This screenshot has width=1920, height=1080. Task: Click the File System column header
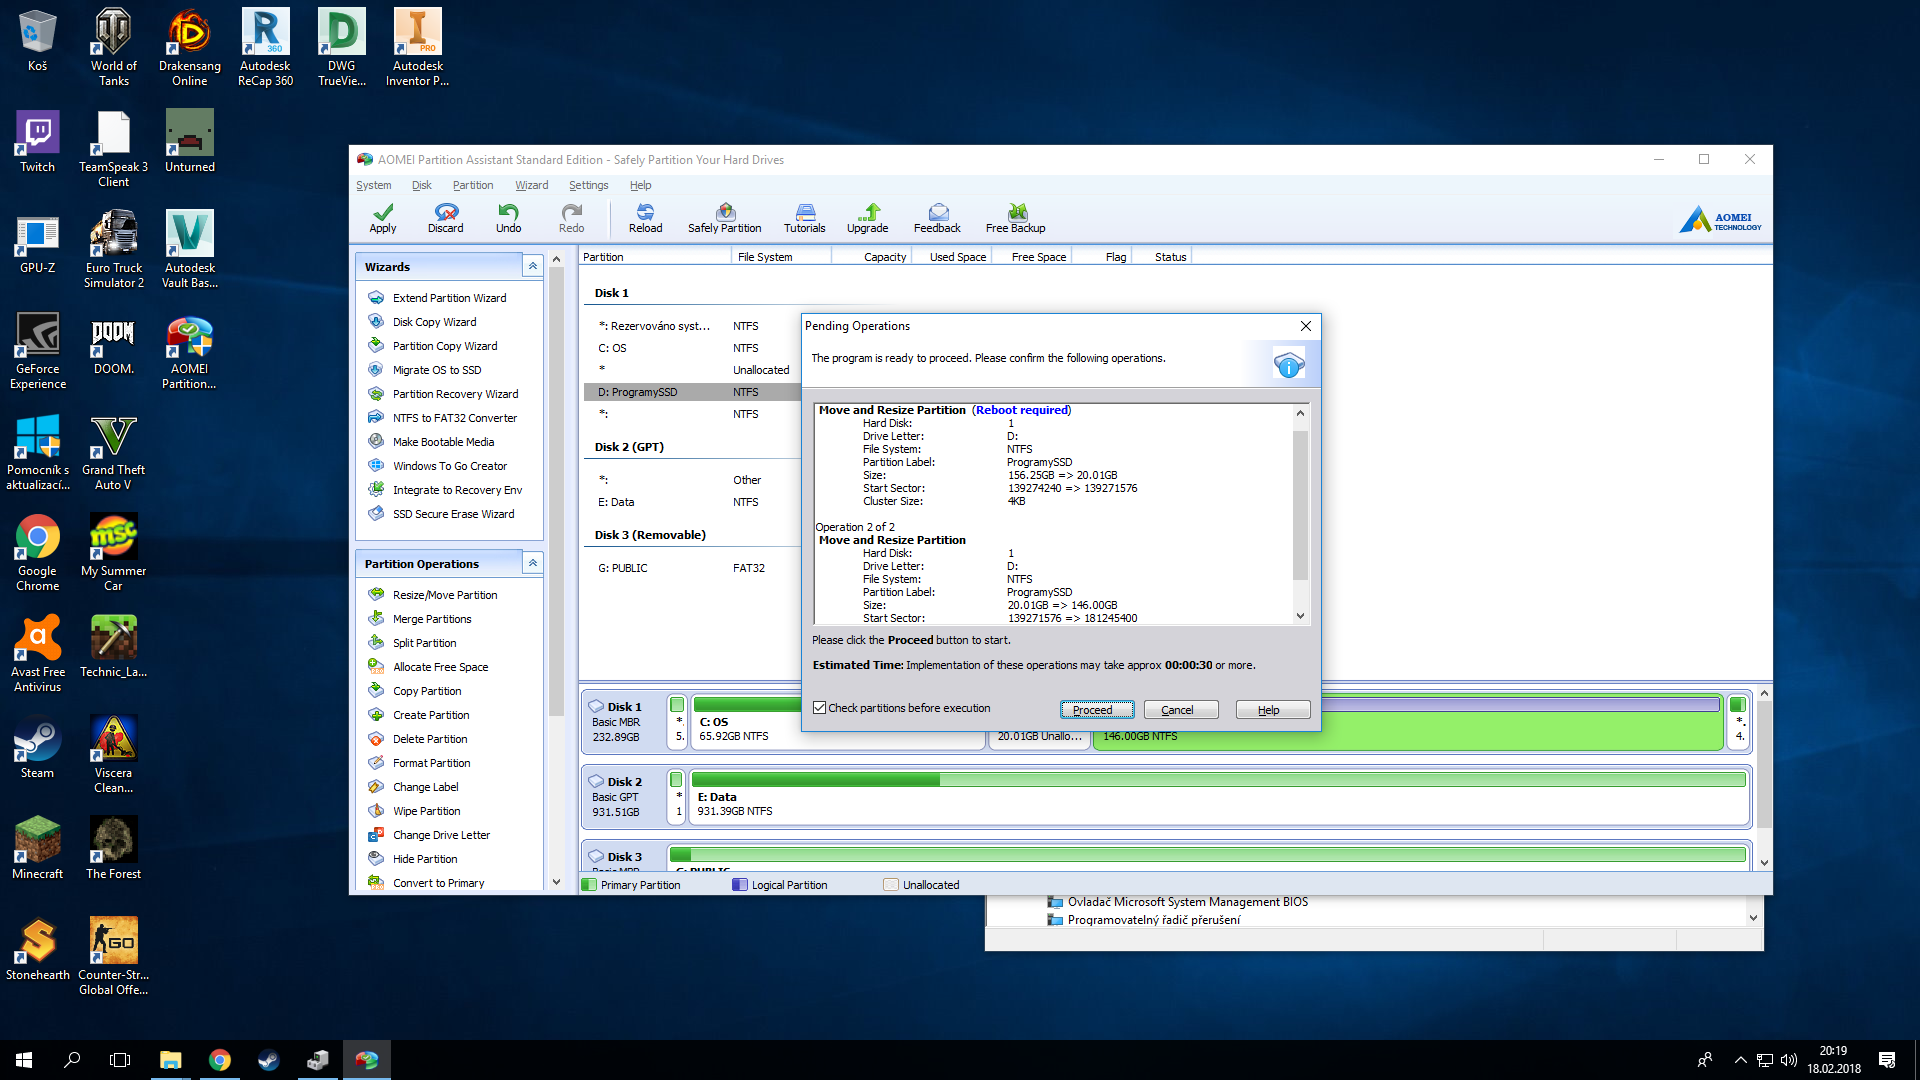781,257
